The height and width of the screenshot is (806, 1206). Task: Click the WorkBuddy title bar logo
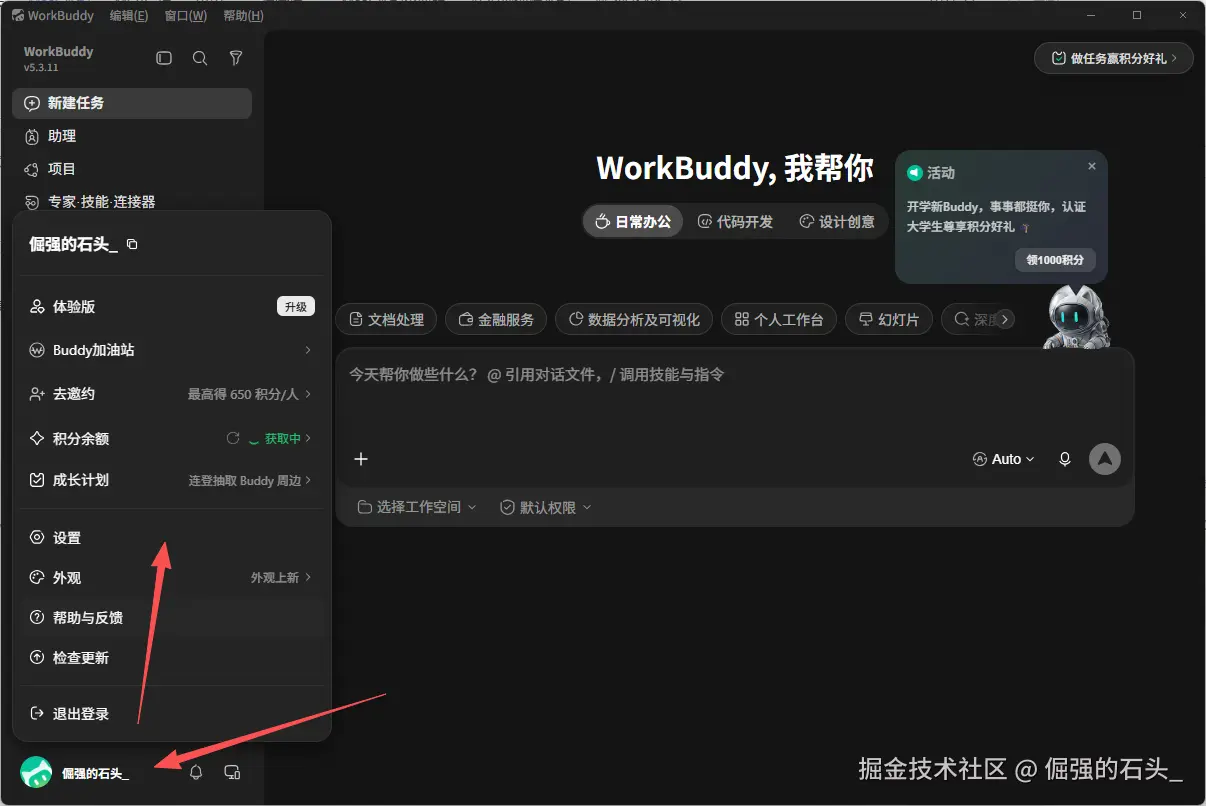coord(18,16)
